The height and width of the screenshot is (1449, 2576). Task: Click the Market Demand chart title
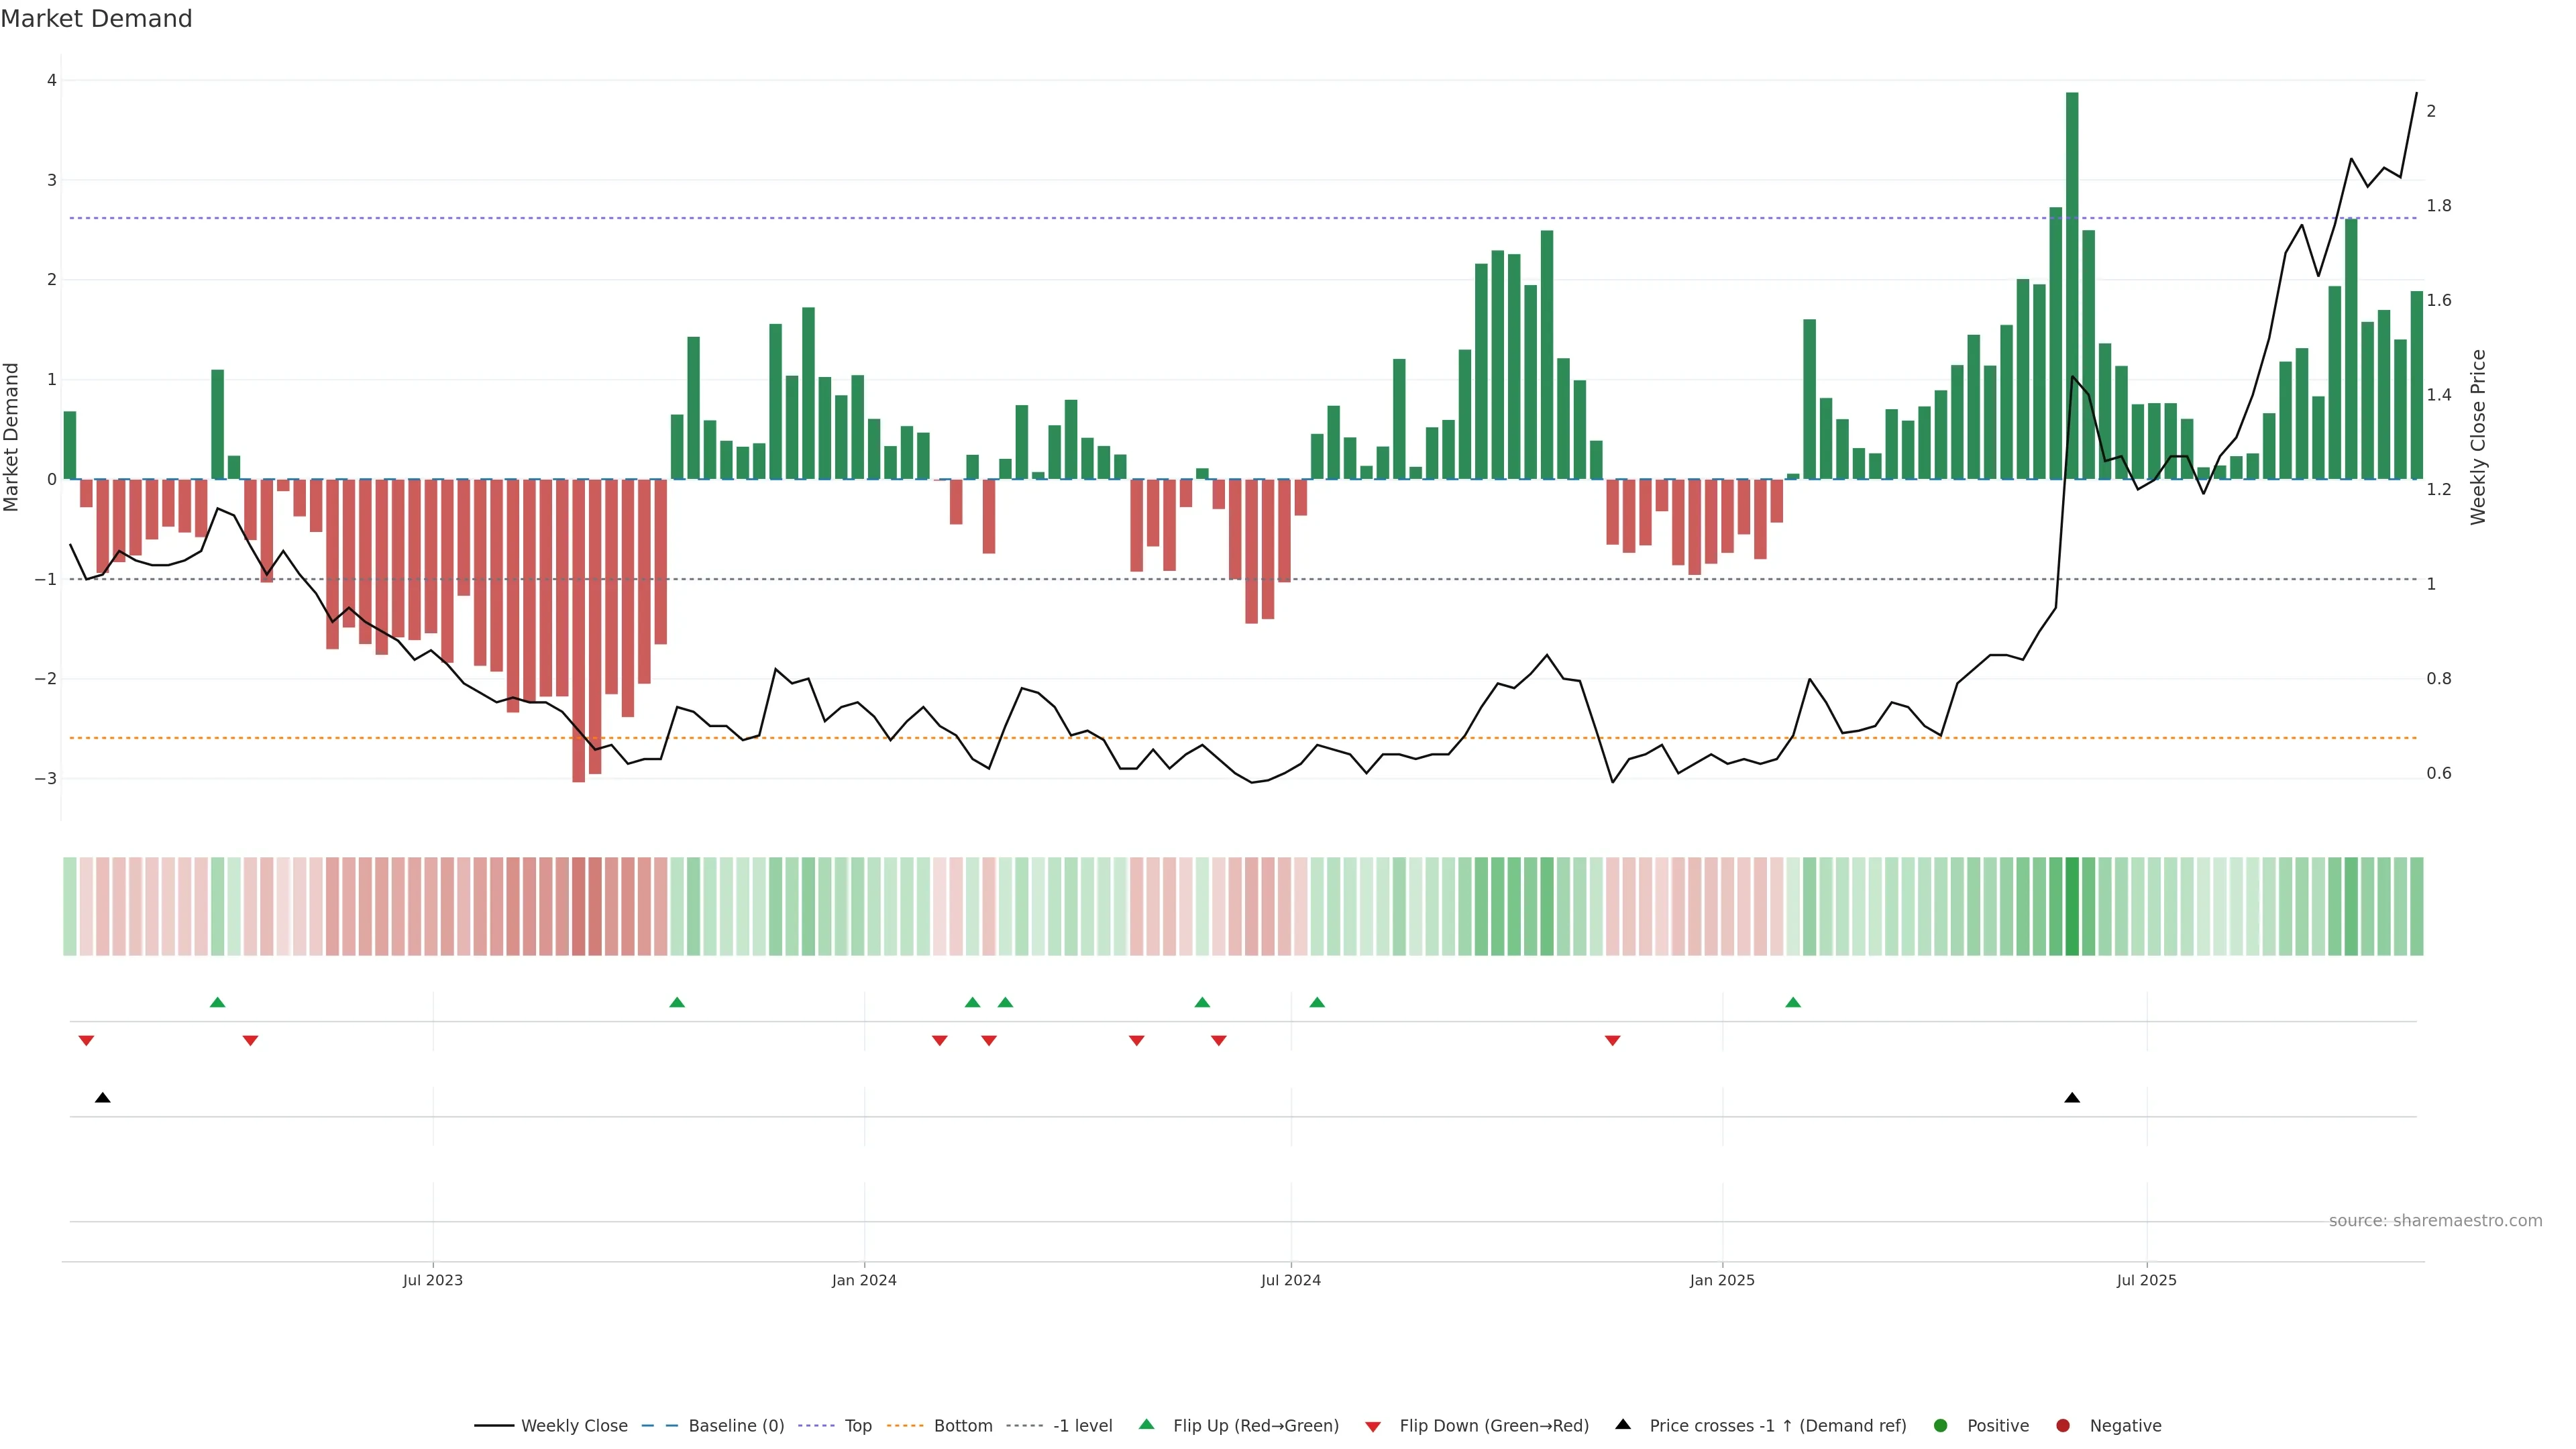96,19
